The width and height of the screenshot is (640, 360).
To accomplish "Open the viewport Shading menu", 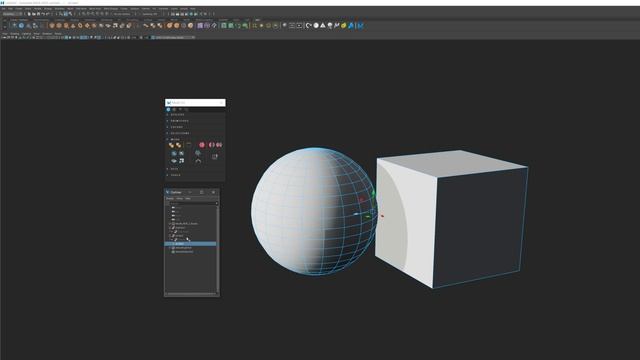I will click(x=14, y=33).
